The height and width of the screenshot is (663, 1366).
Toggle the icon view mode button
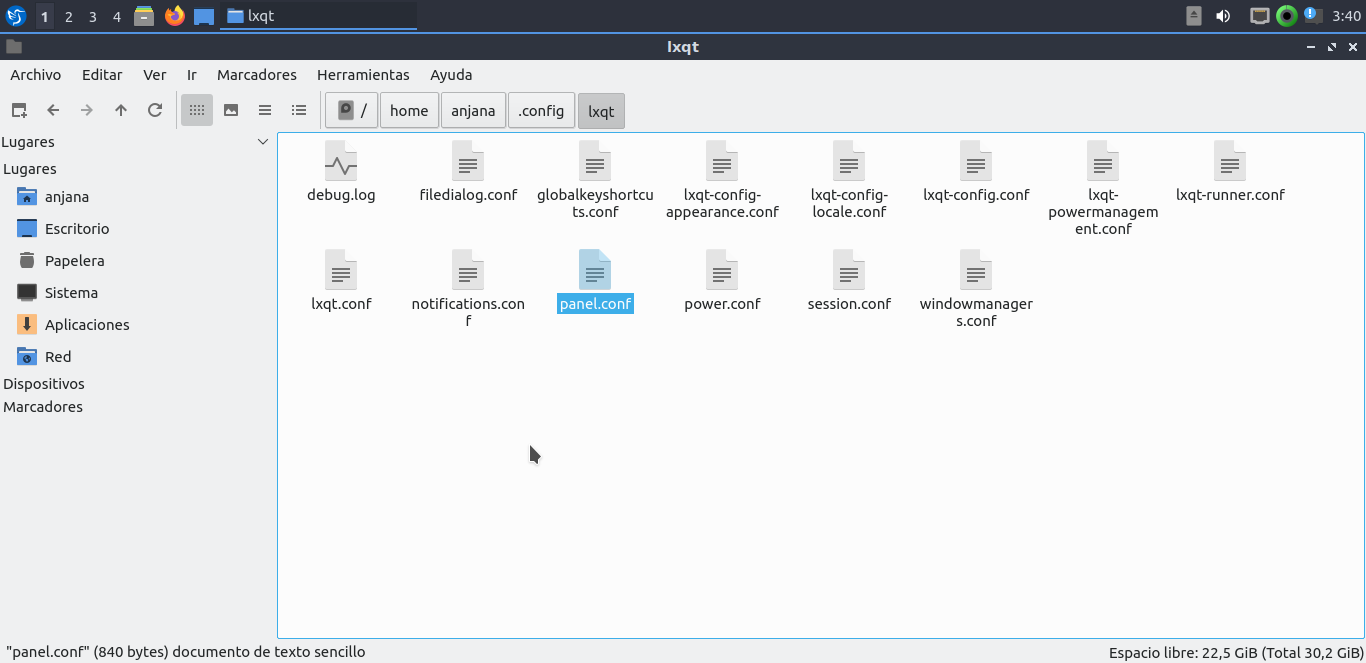click(x=197, y=110)
